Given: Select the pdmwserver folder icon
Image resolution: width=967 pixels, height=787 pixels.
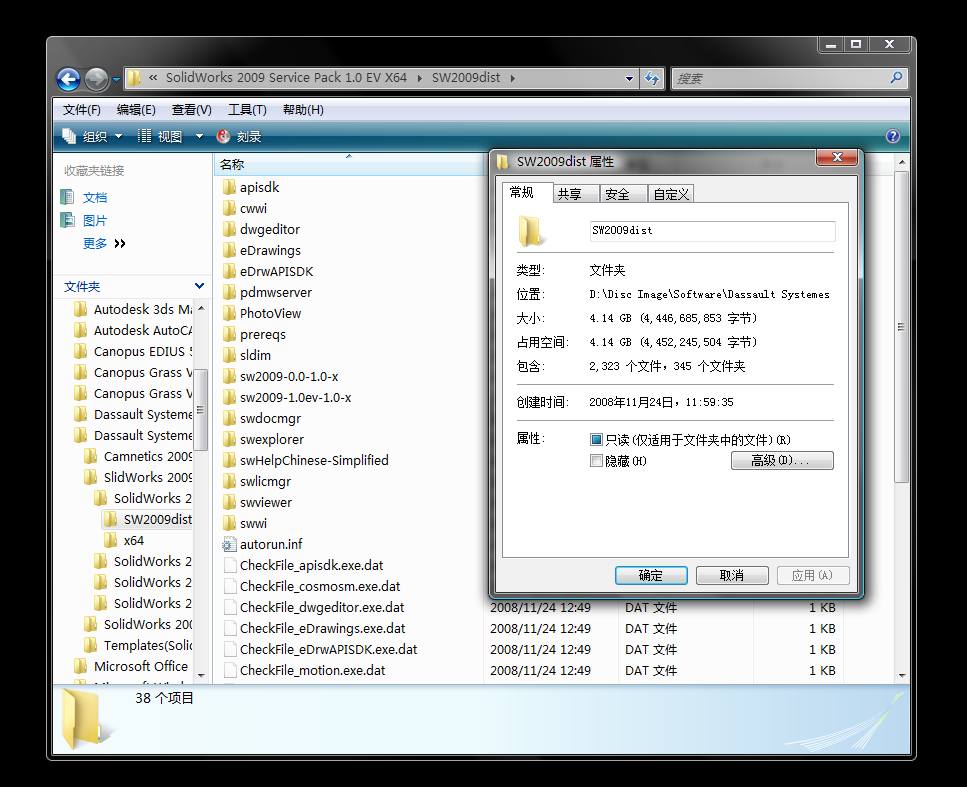Looking at the screenshot, I should (x=229, y=292).
